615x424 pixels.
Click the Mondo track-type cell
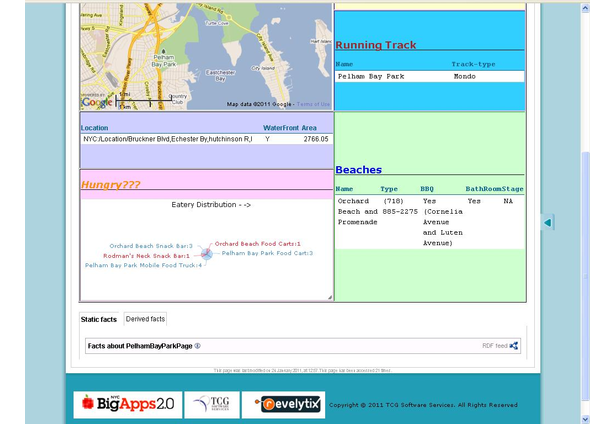465,76
